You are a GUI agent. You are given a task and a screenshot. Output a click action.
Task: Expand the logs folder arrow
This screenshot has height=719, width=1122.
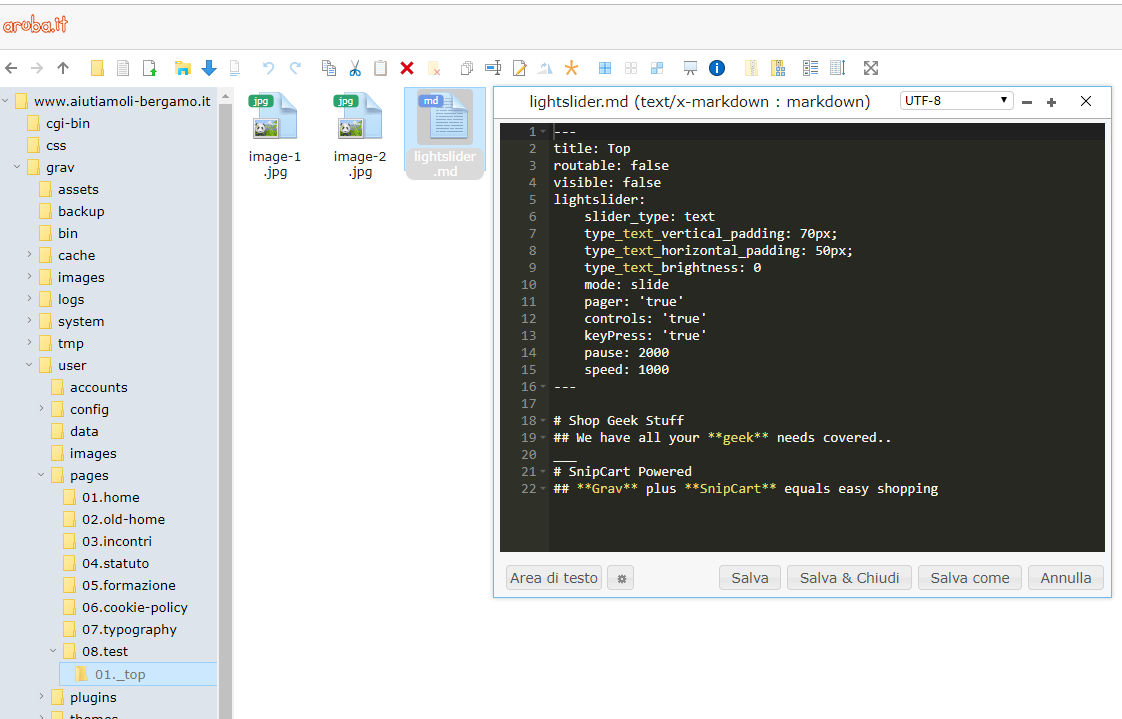point(29,298)
